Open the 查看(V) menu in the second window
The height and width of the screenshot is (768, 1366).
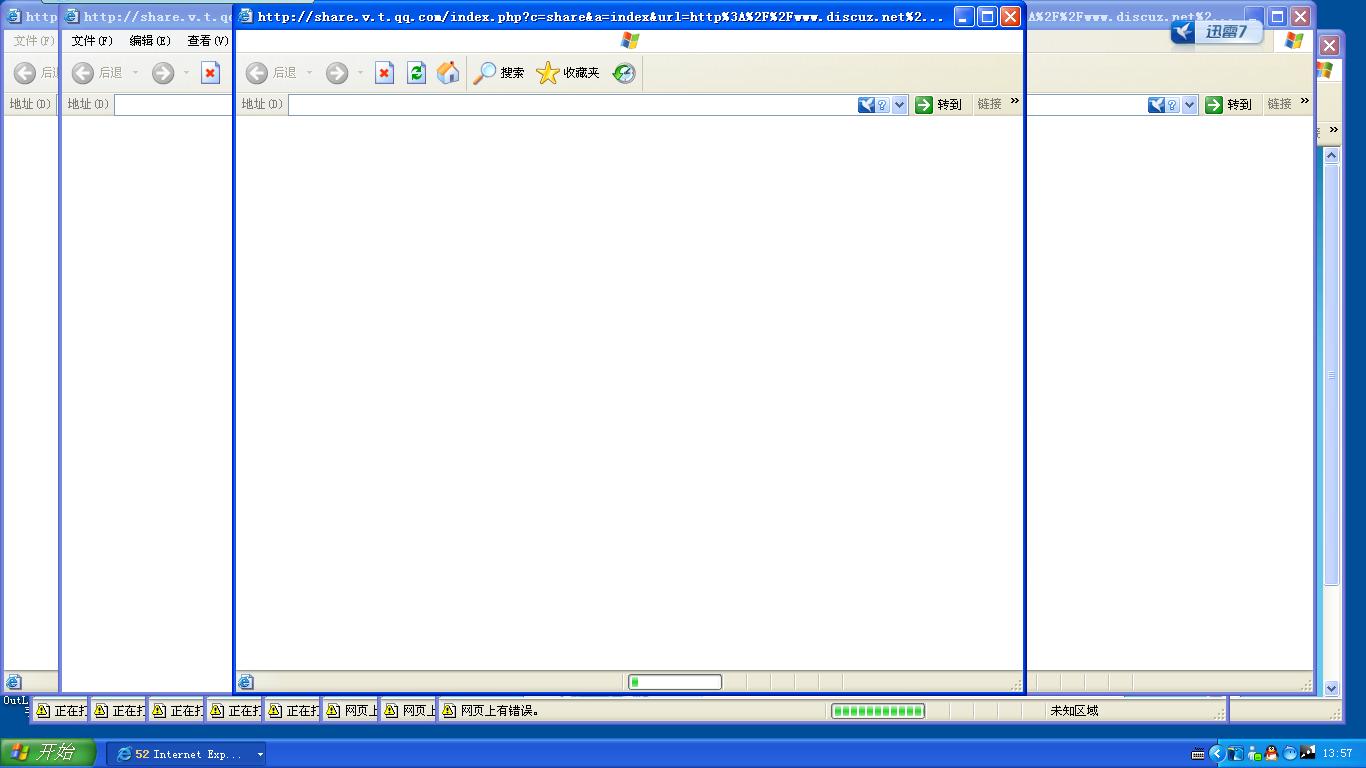pos(207,41)
